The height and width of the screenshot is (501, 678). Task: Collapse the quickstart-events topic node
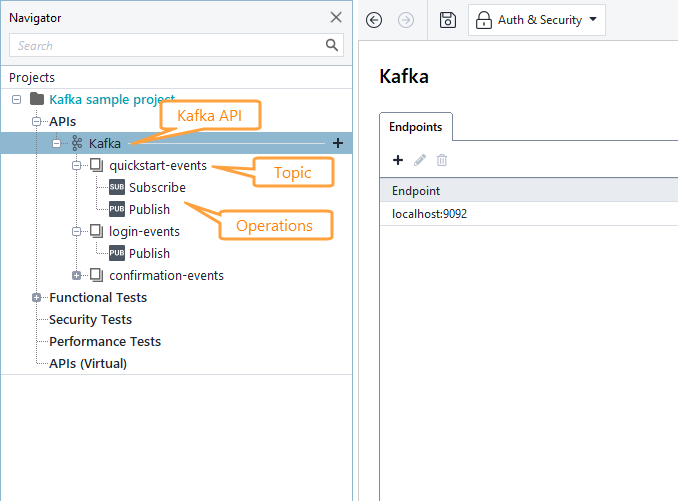coord(77,166)
